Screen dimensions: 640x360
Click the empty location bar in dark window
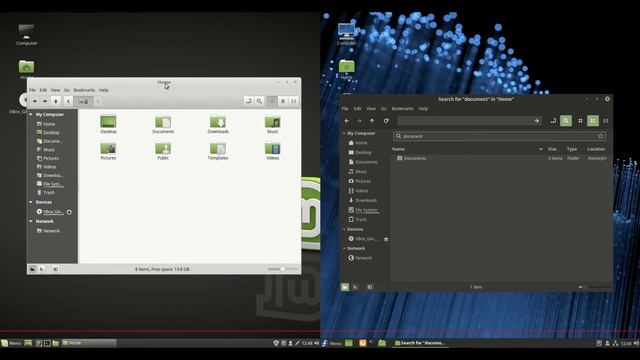click(x=469, y=121)
